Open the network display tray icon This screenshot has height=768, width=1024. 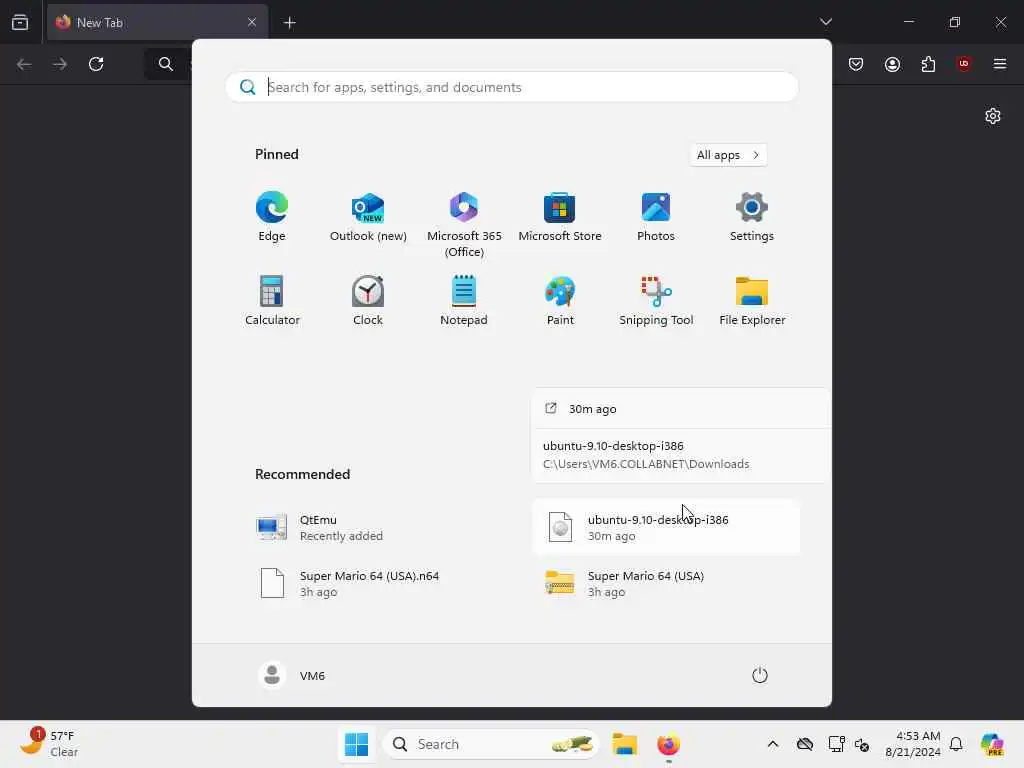836,744
